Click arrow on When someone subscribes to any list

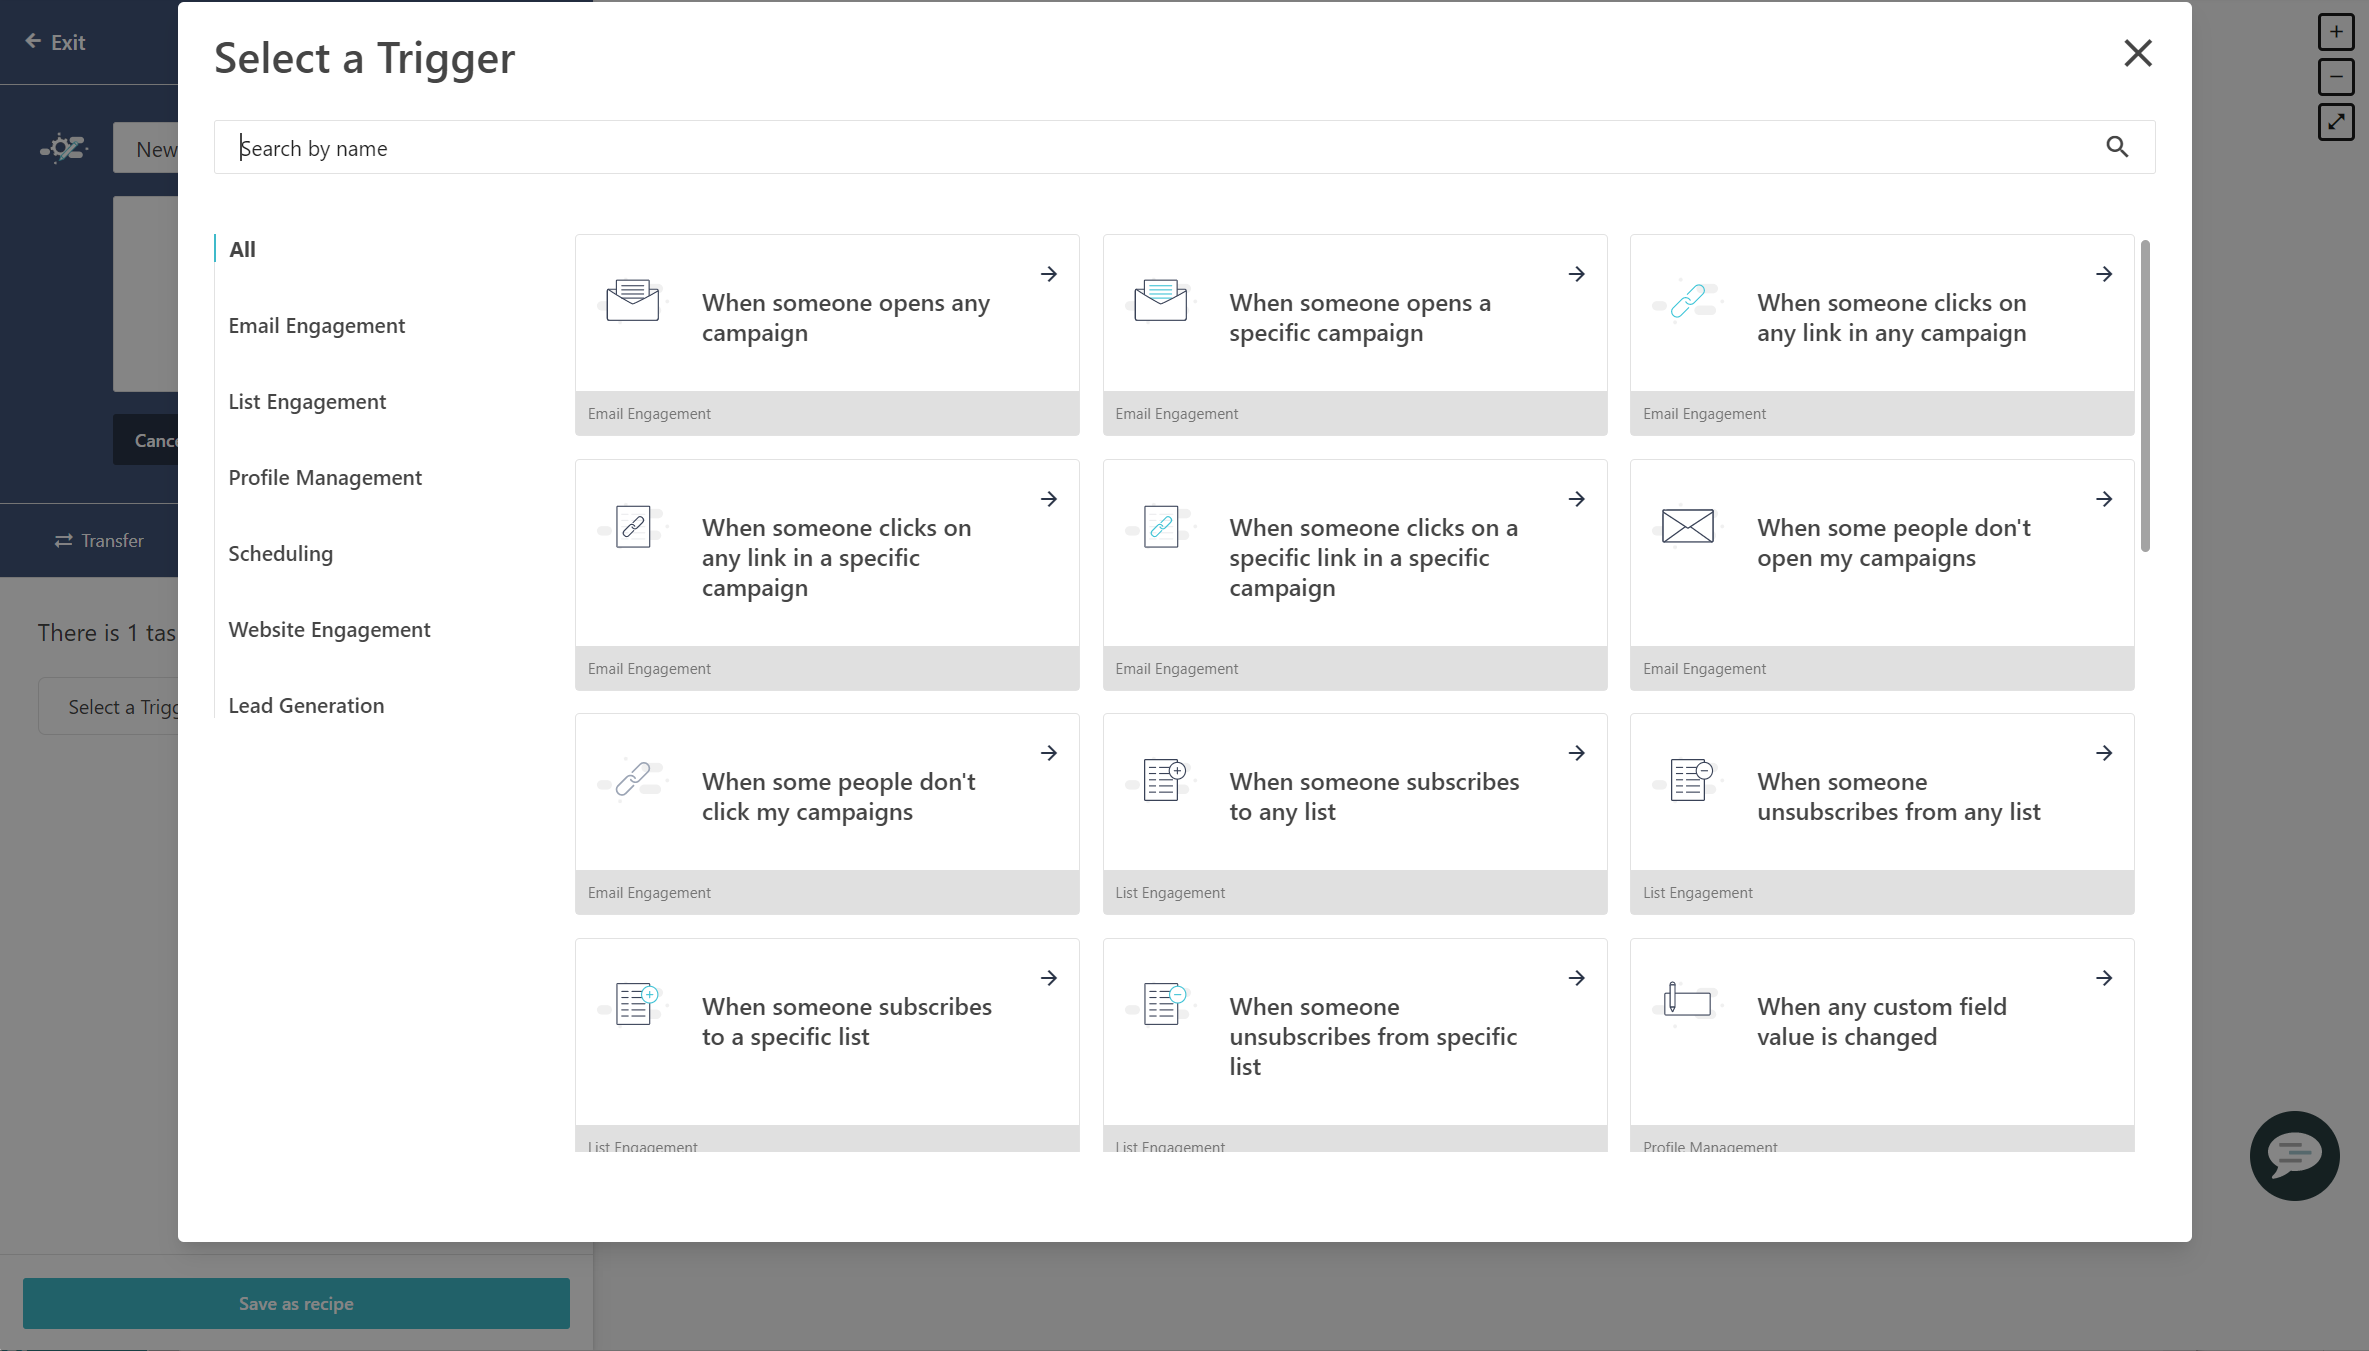1577,752
